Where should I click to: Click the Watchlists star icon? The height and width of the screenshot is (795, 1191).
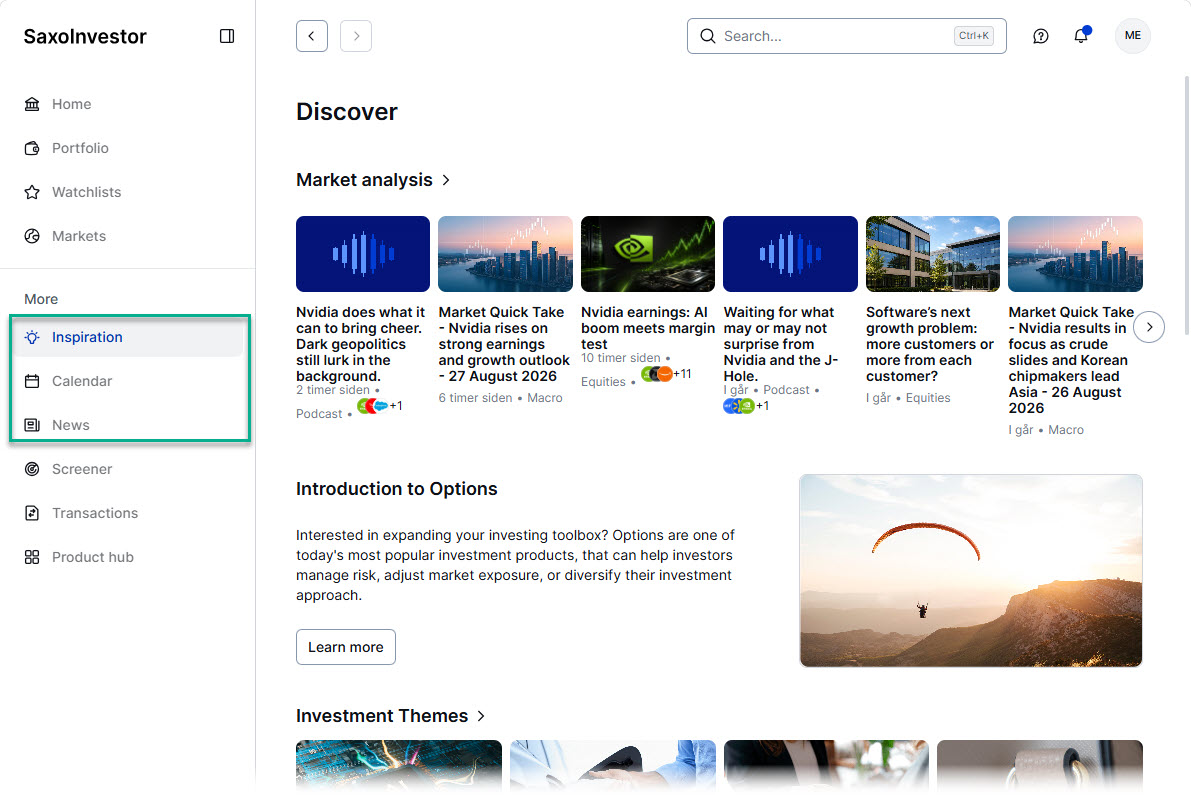point(32,192)
